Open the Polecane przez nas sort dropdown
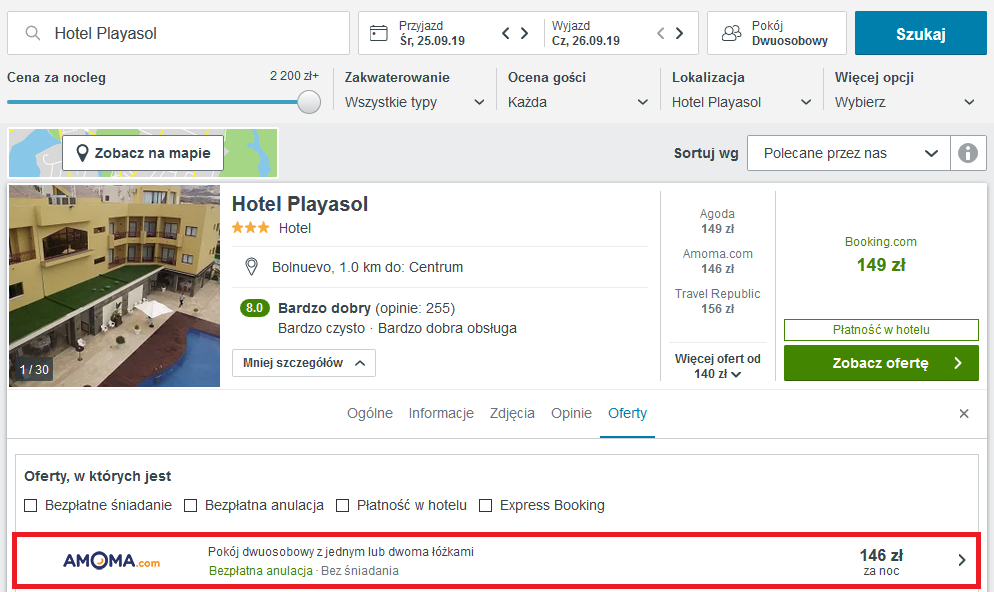 (x=849, y=153)
